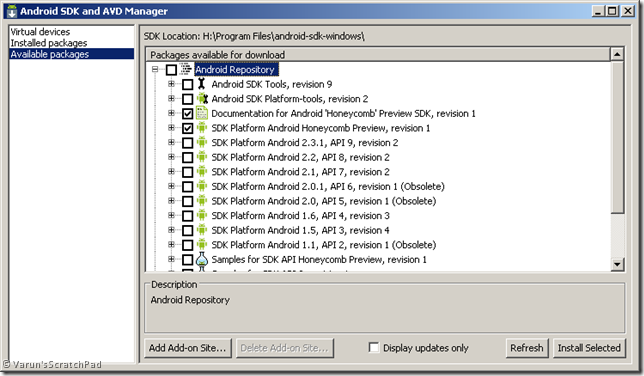The width and height of the screenshot is (644, 376).
Task: Expand the Android SDK Platform-tools node
Action: coord(171,99)
